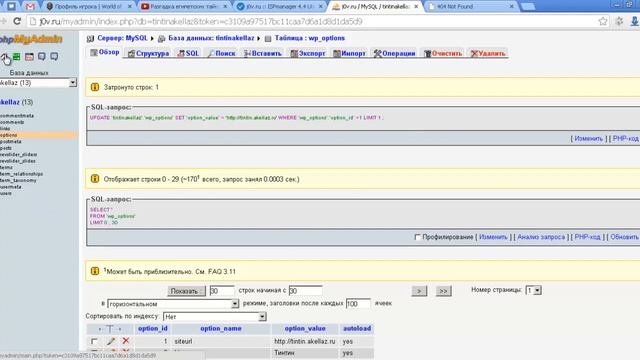640x360 pixels.
Task: Edit the siteurl row with pencil icon
Action: click(x=111, y=341)
